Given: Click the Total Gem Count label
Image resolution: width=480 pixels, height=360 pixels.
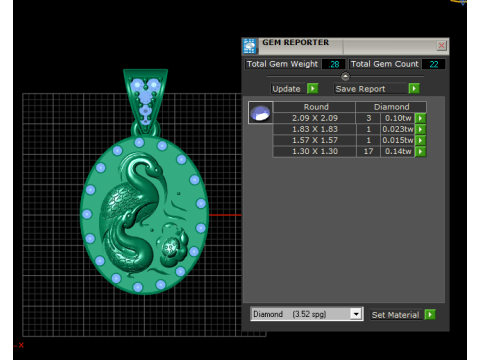Looking at the screenshot, I should coord(384,64).
